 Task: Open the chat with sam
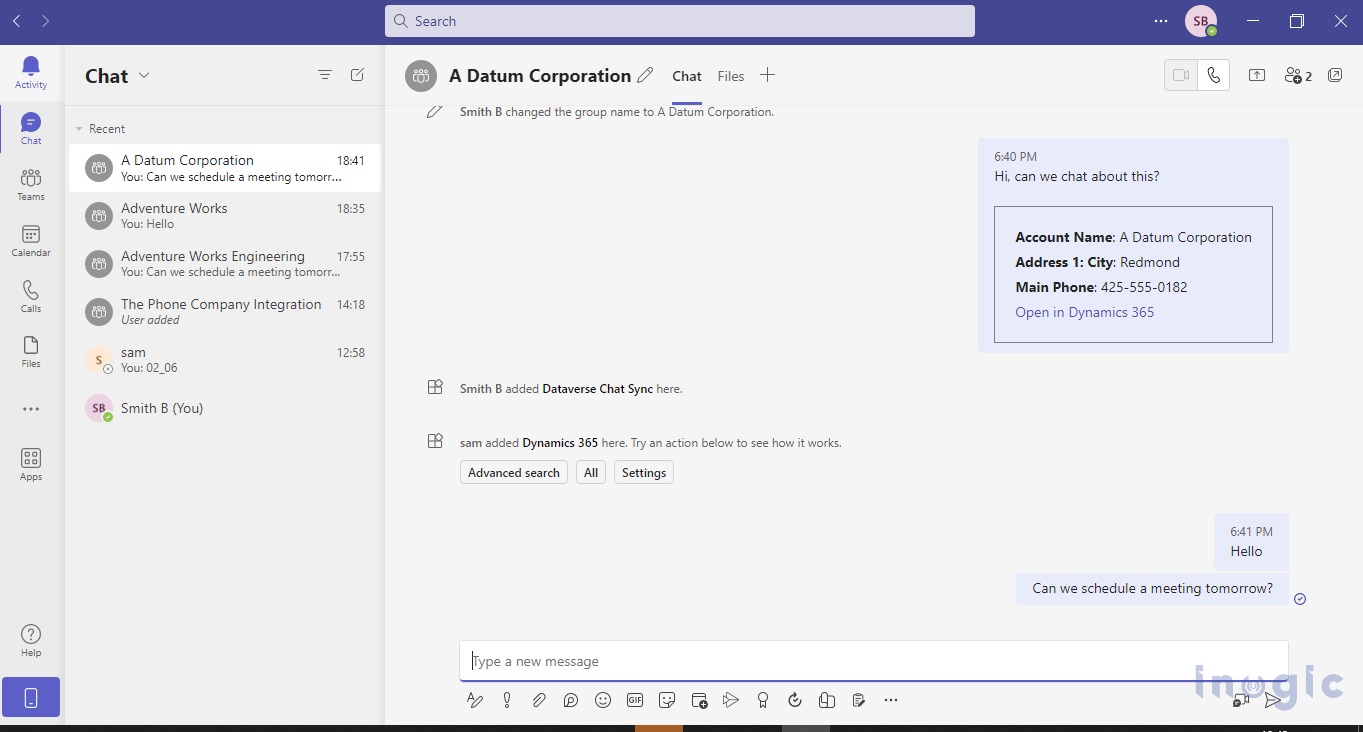(x=225, y=360)
